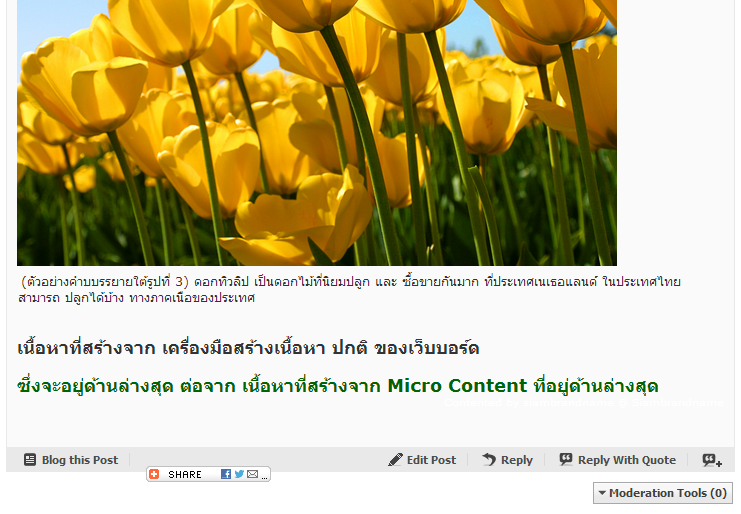Click the Moderation Tools dropdown arrow
The height and width of the screenshot is (514, 741).
(601, 493)
